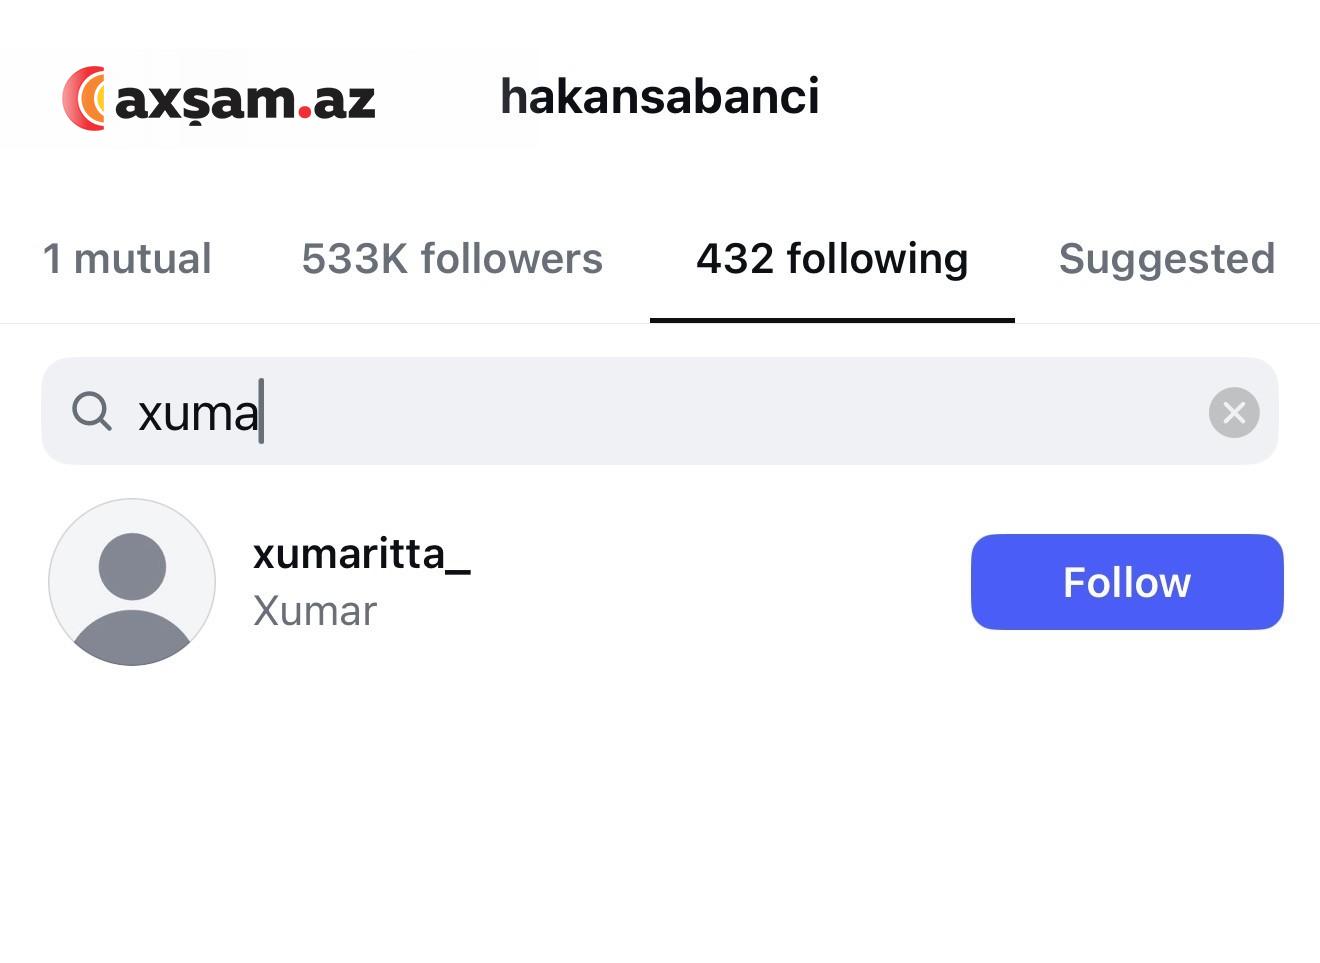This screenshot has width=1320, height=963.
Task: Switch to the 1 mutual tab
Action: point(127,259)
